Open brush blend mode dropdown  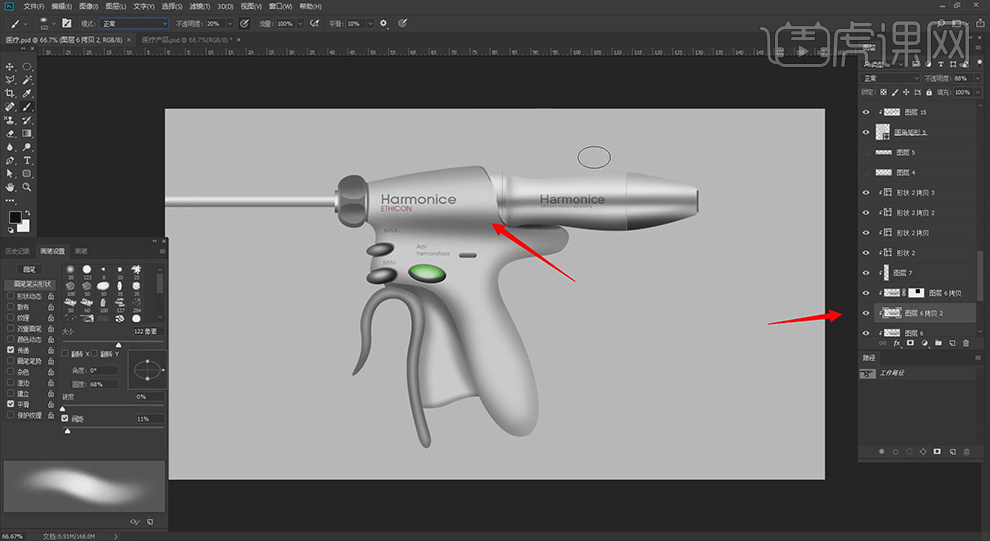(134, 23)
